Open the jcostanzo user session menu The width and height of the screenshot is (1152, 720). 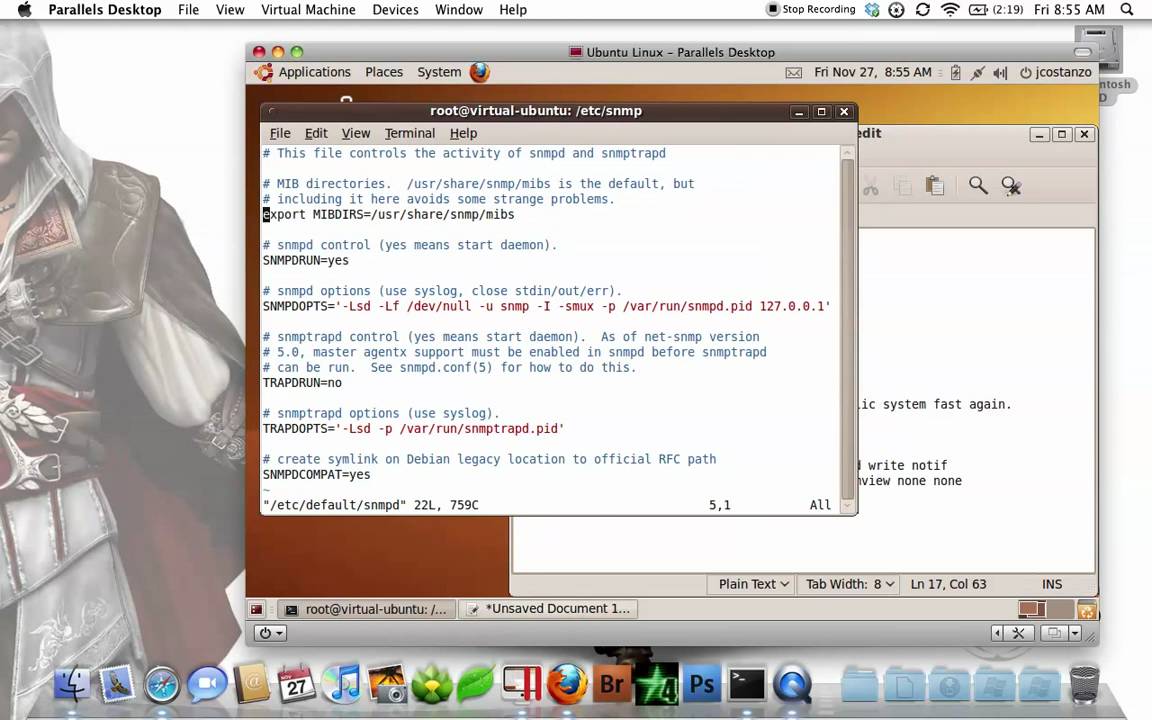click(1056, 72)
